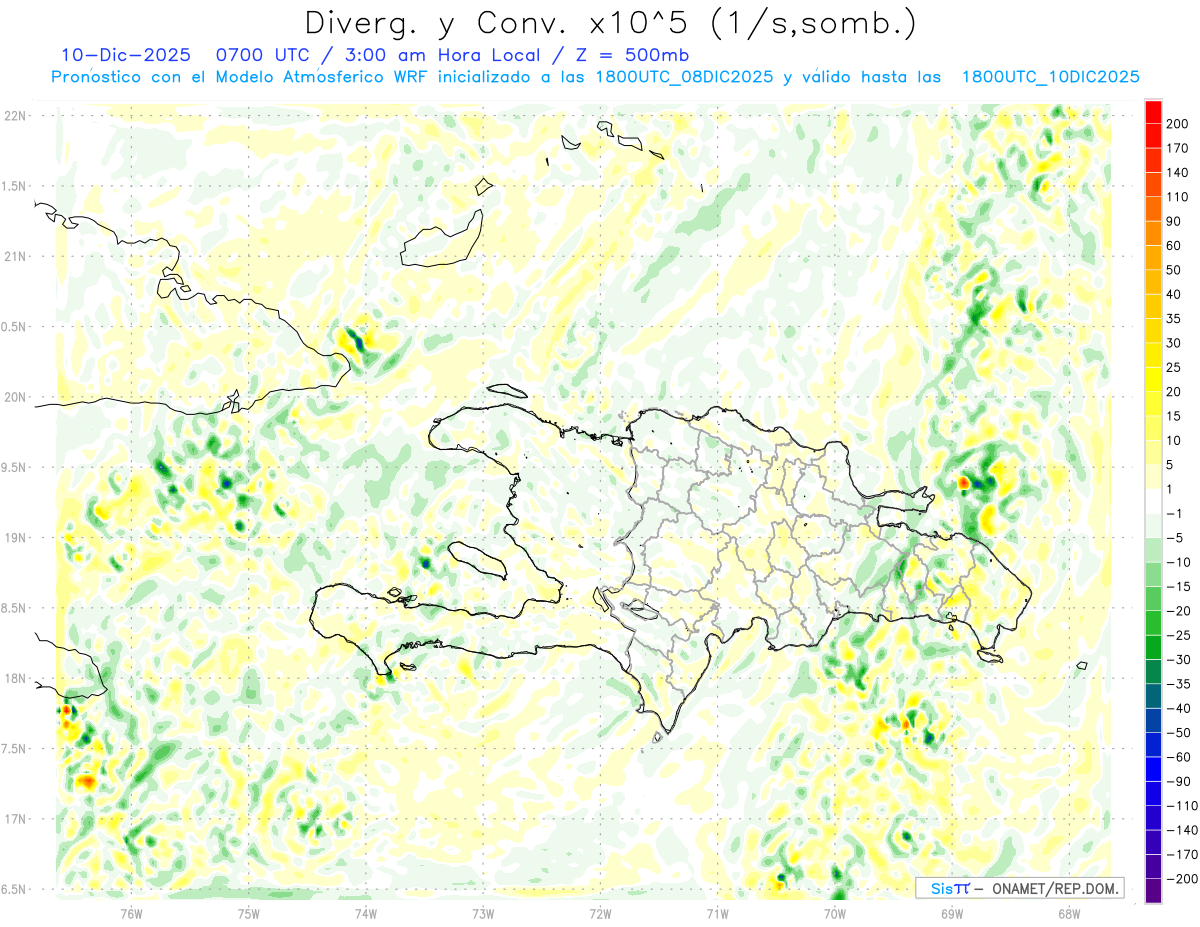Click the colorbar value '-5' label
This screenshot has height=927, width=1200.
point(1175,538)
